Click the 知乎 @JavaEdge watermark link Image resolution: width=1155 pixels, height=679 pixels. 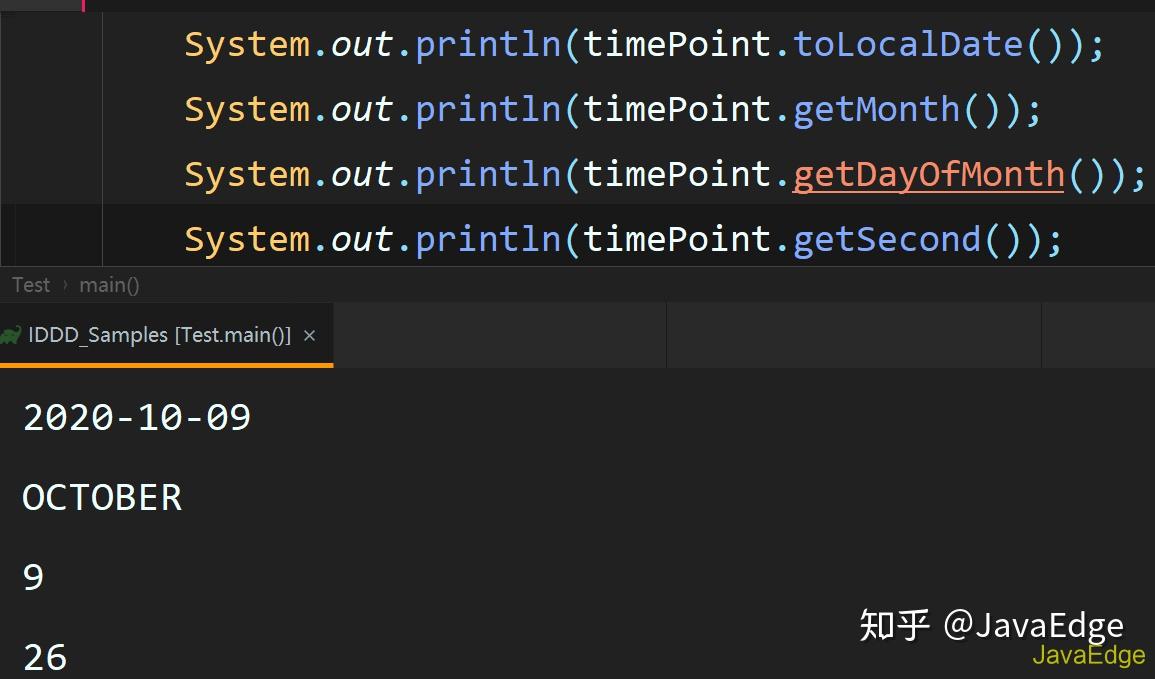(991, 624)
